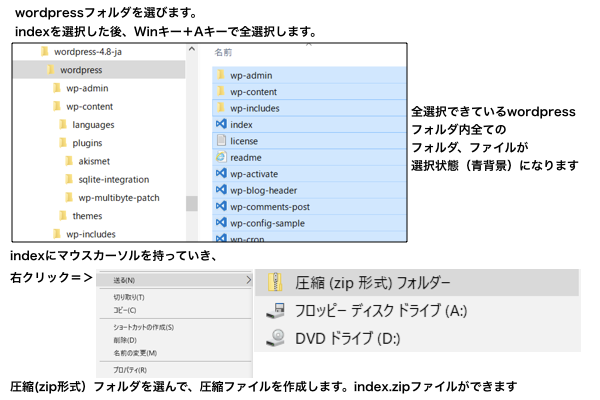Screen dimensions: 600x400
Task: Click the VS Code icon beside wp-comments-post
Action: point(221,206)
